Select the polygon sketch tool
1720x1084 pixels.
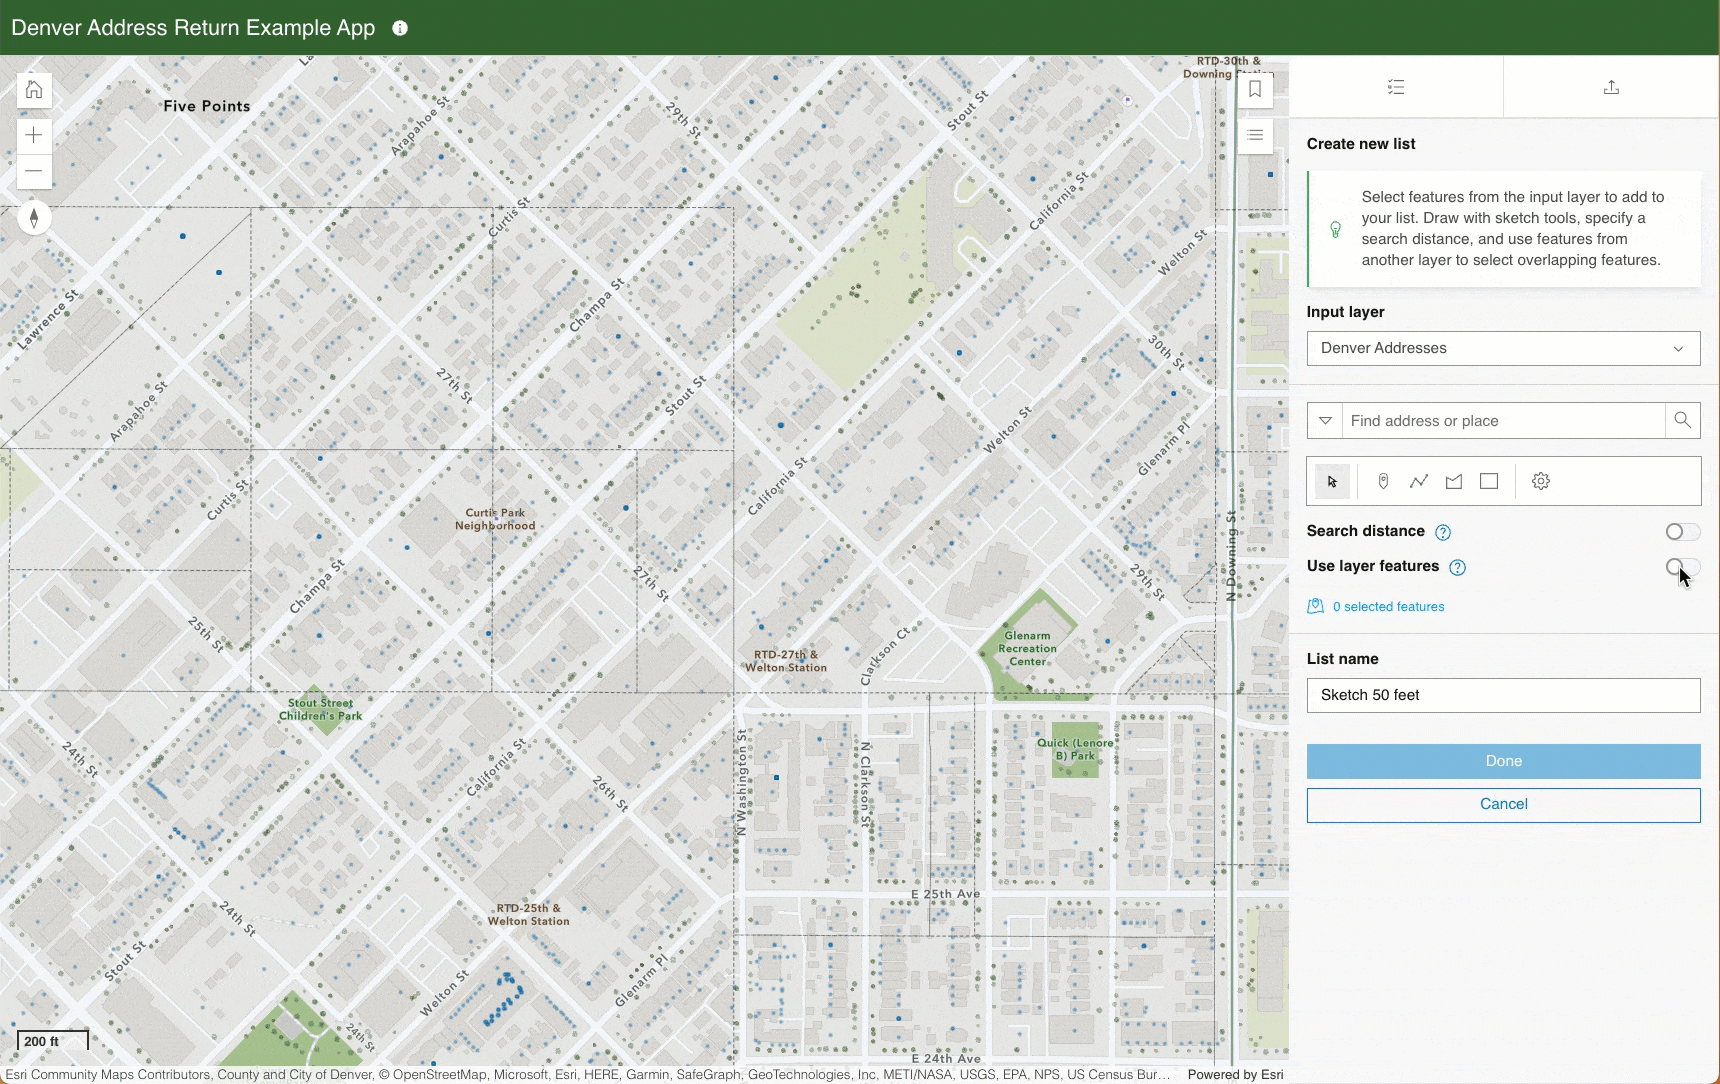[1454, 481]
